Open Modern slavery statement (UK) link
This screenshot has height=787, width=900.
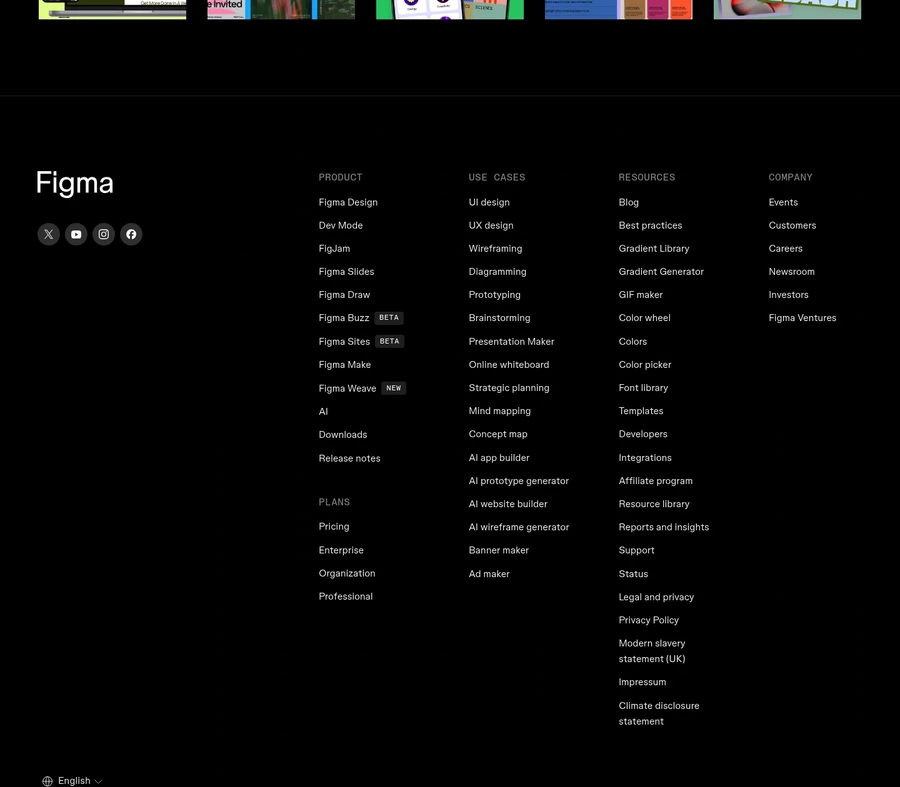click(652, 651)
